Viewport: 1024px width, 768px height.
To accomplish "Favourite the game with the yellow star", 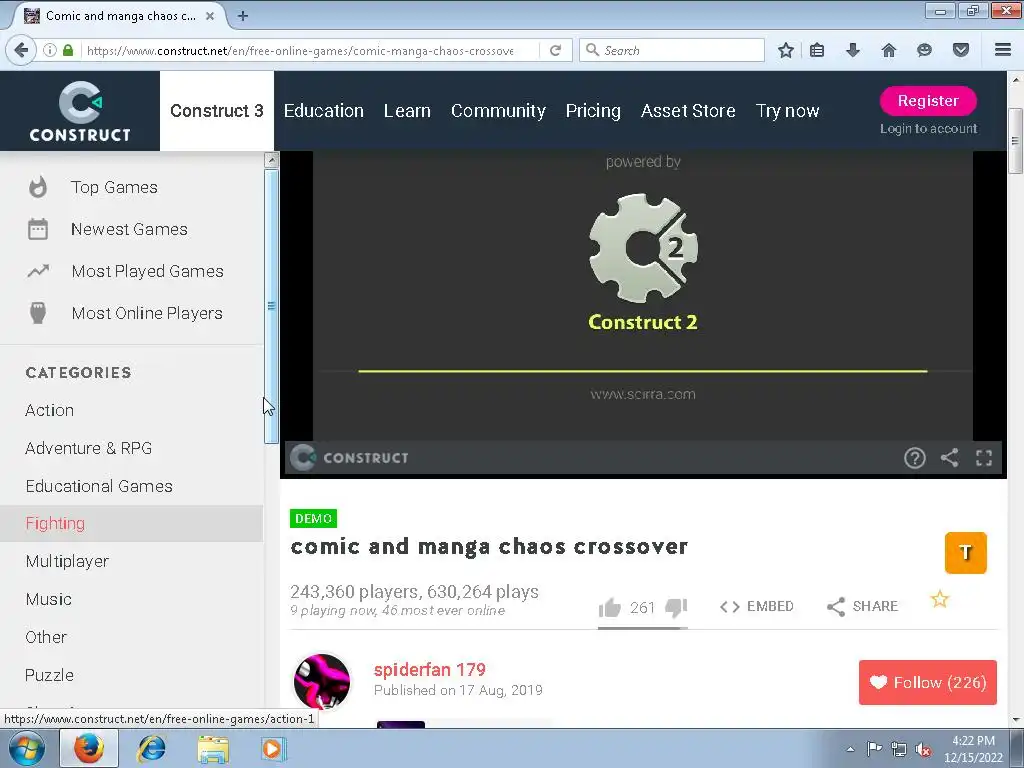I will click(x=940, y=599).
